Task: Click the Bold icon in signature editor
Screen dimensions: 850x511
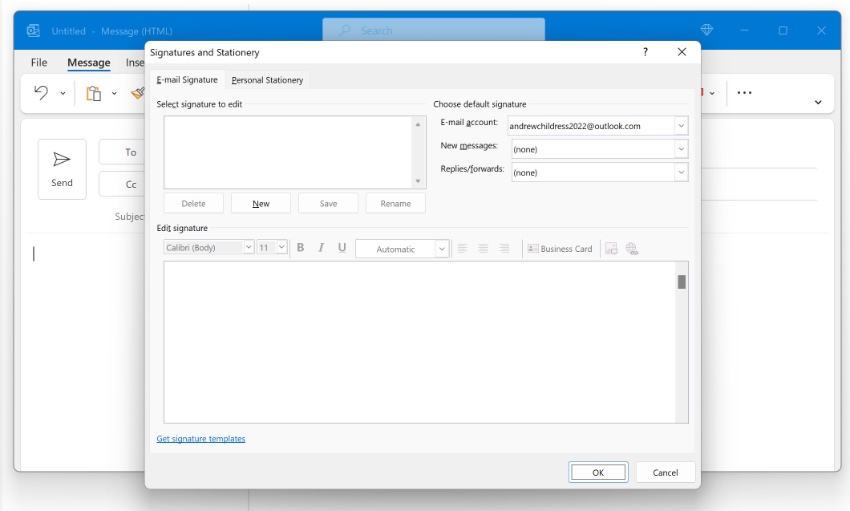Action: coord(300,248)
